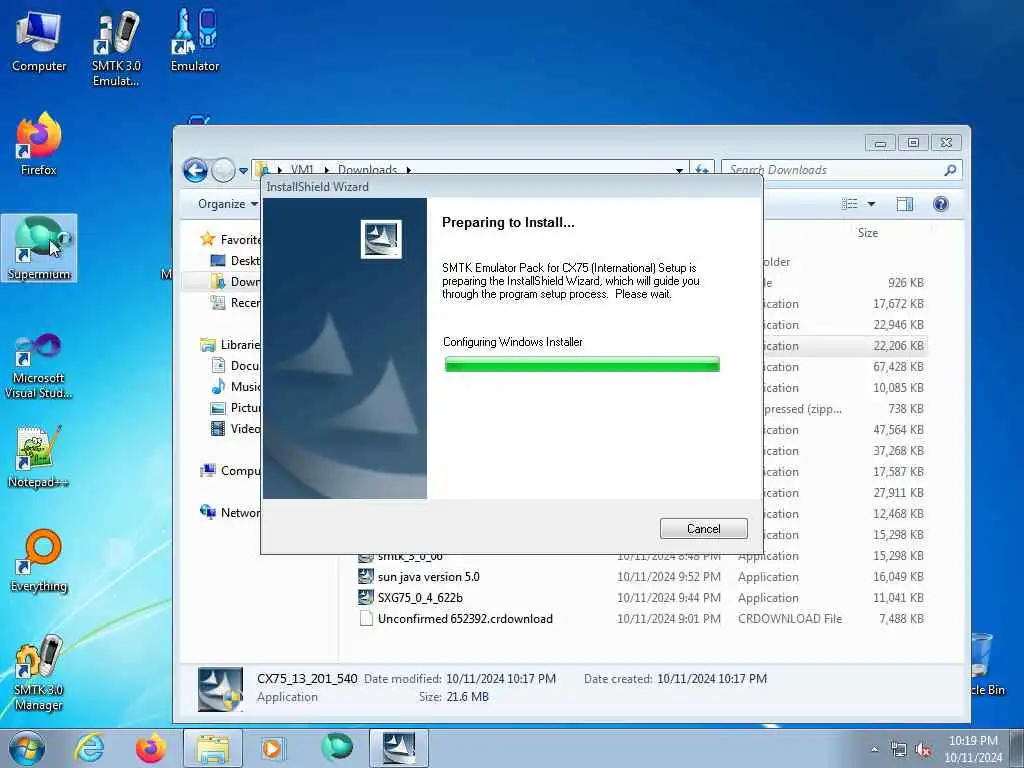This screenshot has width=1024, height=768.
Task: Show hidden system tray icons
Action: click(874, 750)
